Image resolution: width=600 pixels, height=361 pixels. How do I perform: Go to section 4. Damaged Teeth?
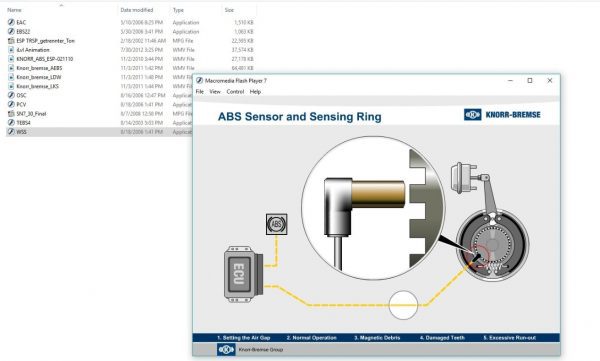click(x=442, y=338)
